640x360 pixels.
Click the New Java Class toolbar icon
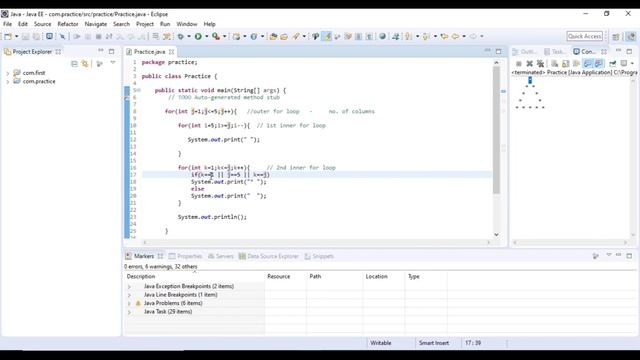(254, 36)
